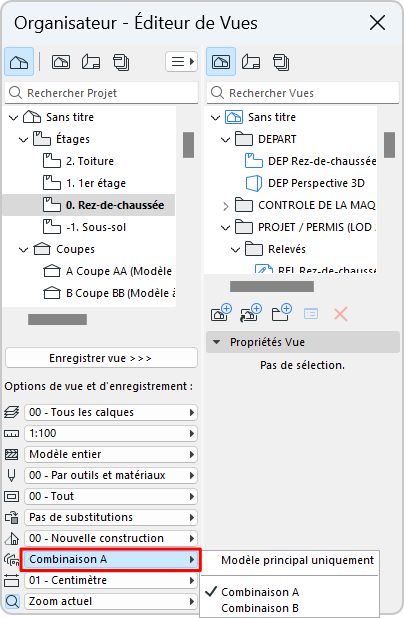Click the save current view icon
The height and width of the screenshot is (618, 404).
pos(221,313)
